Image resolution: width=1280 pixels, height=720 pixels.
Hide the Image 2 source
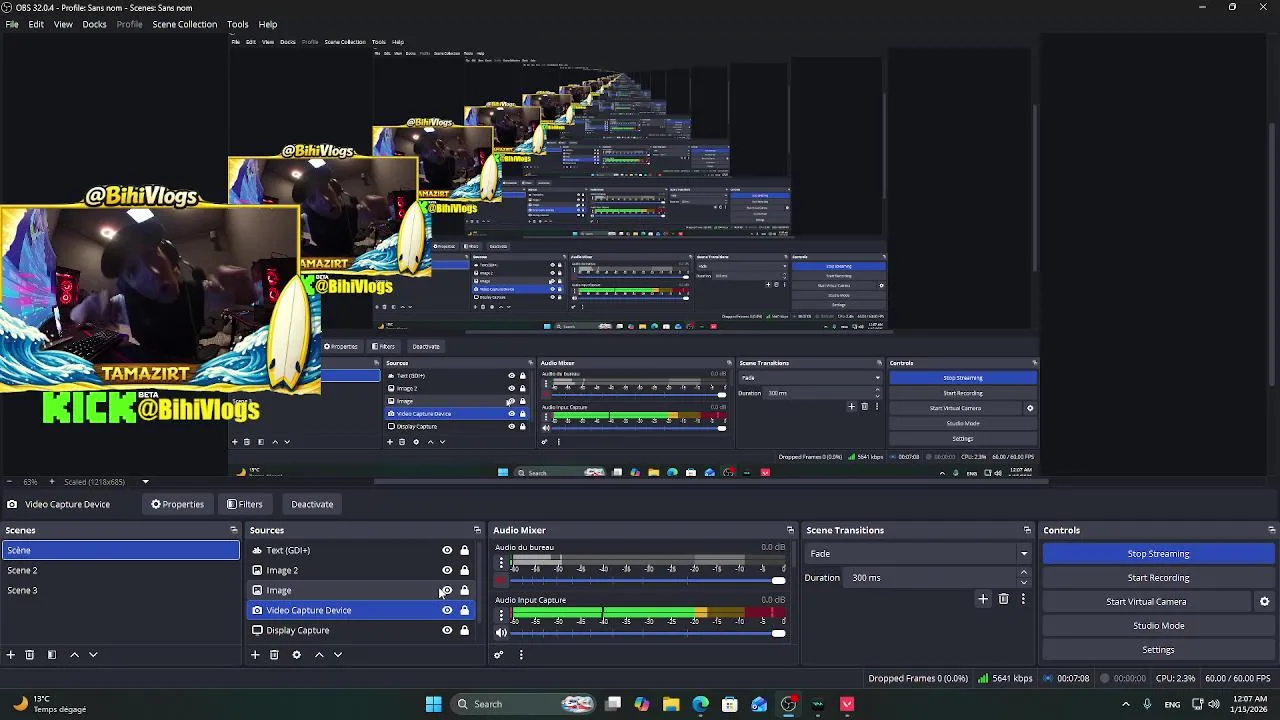tap(447, 570)
